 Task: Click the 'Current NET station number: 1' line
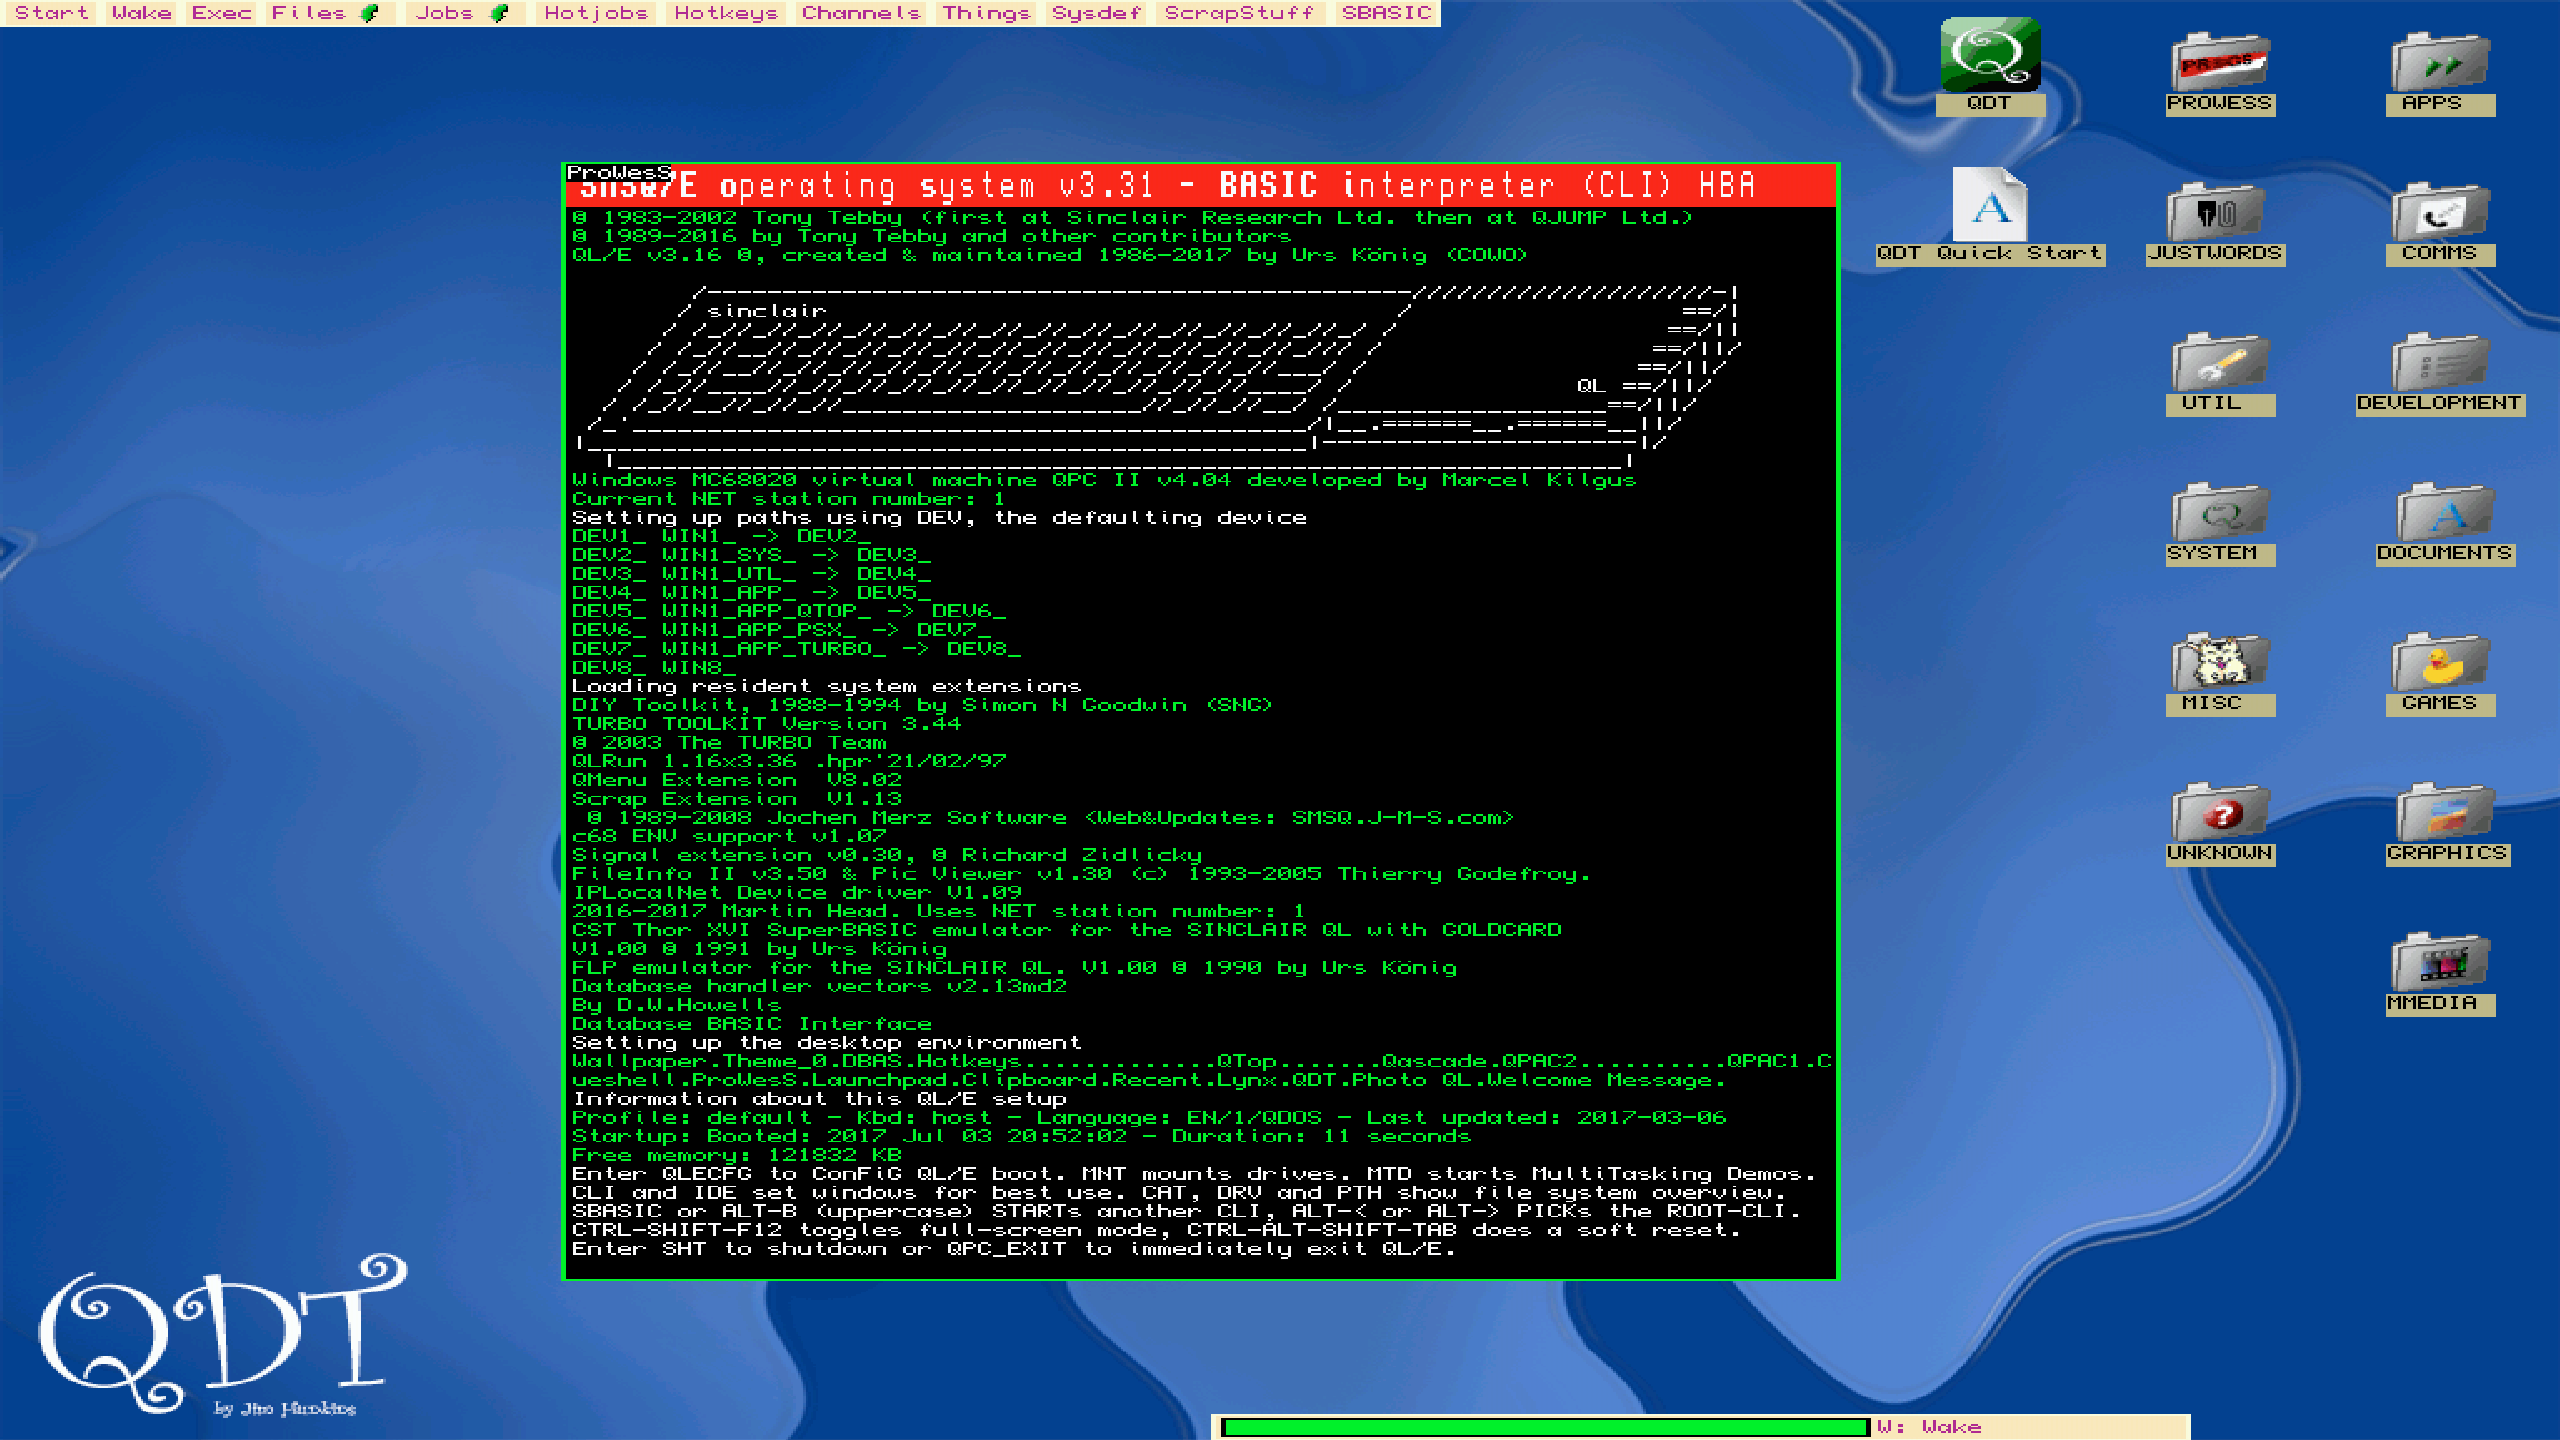coord(788,499)
